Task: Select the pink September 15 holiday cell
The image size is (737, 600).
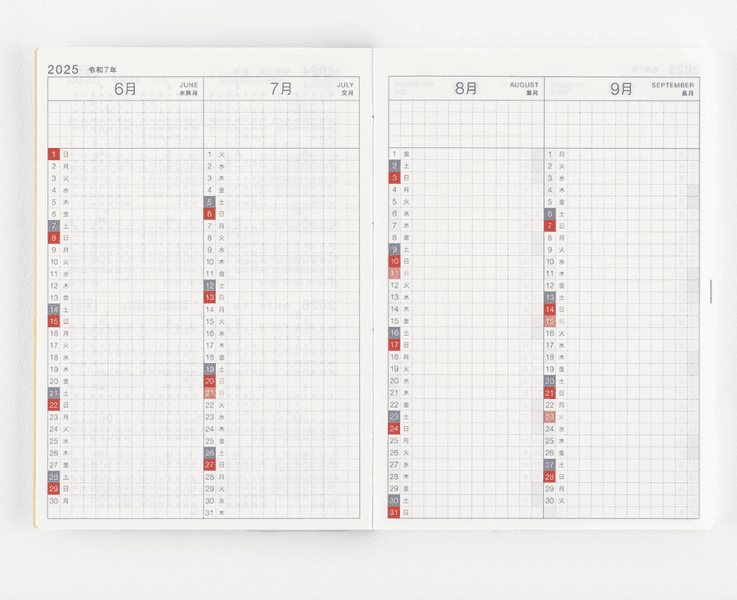Action: pyautogui.click(x=550, y=321)
